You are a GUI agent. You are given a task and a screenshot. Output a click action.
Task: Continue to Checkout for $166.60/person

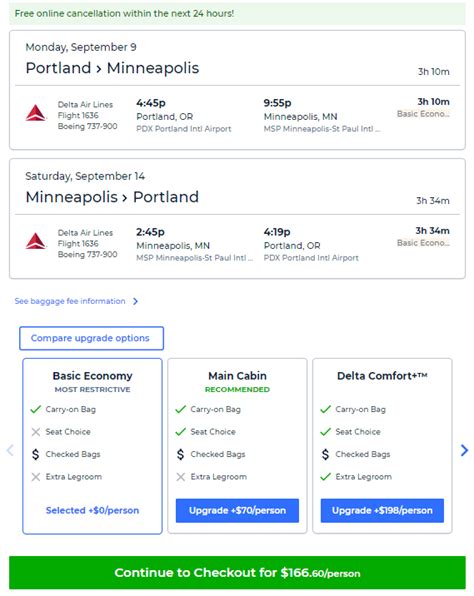(237, 573)
